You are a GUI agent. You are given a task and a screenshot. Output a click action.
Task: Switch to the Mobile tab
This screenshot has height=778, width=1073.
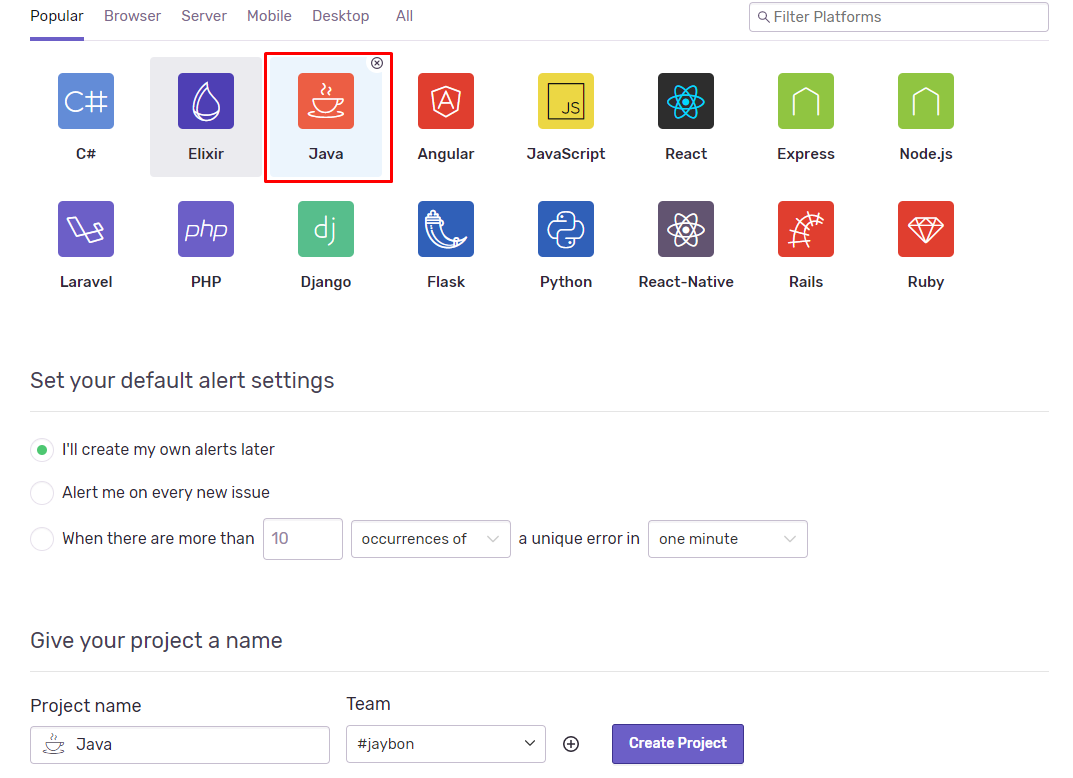point(269,16)
